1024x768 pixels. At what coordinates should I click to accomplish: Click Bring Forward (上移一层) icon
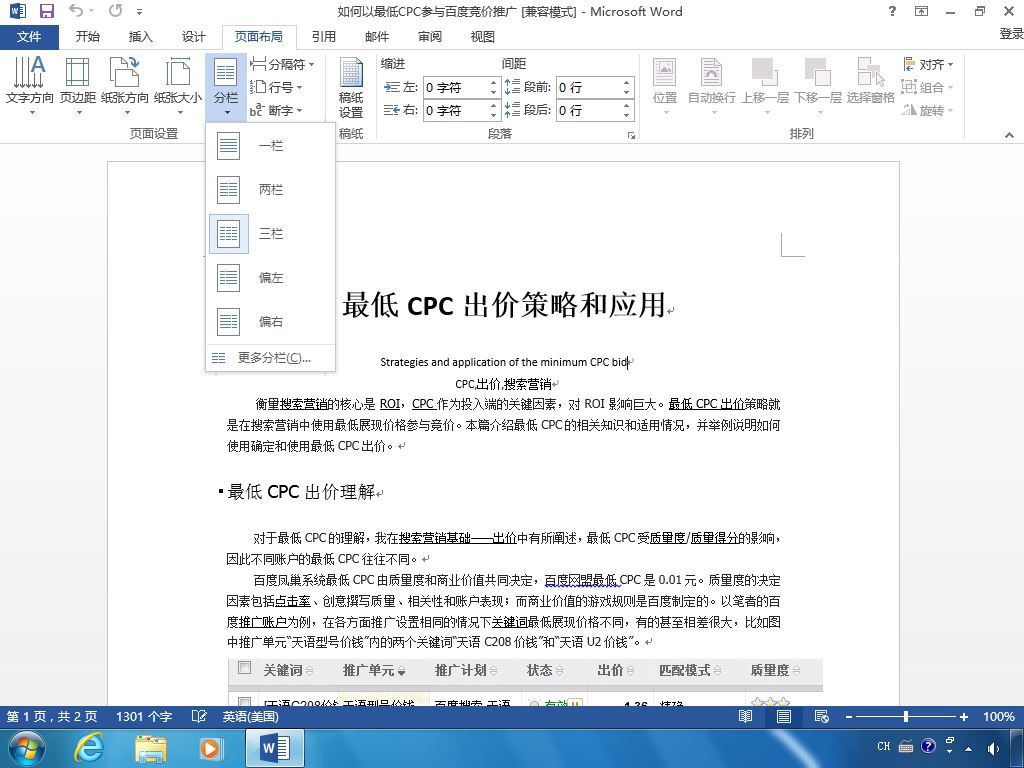(x=765, y=86)
